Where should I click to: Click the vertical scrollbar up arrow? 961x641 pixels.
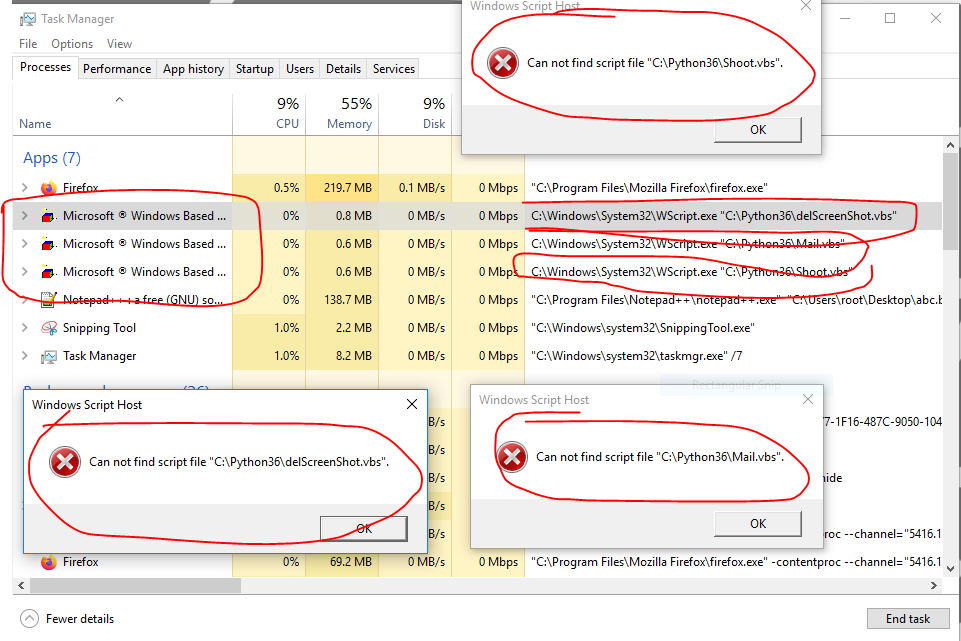click(950, 146)
